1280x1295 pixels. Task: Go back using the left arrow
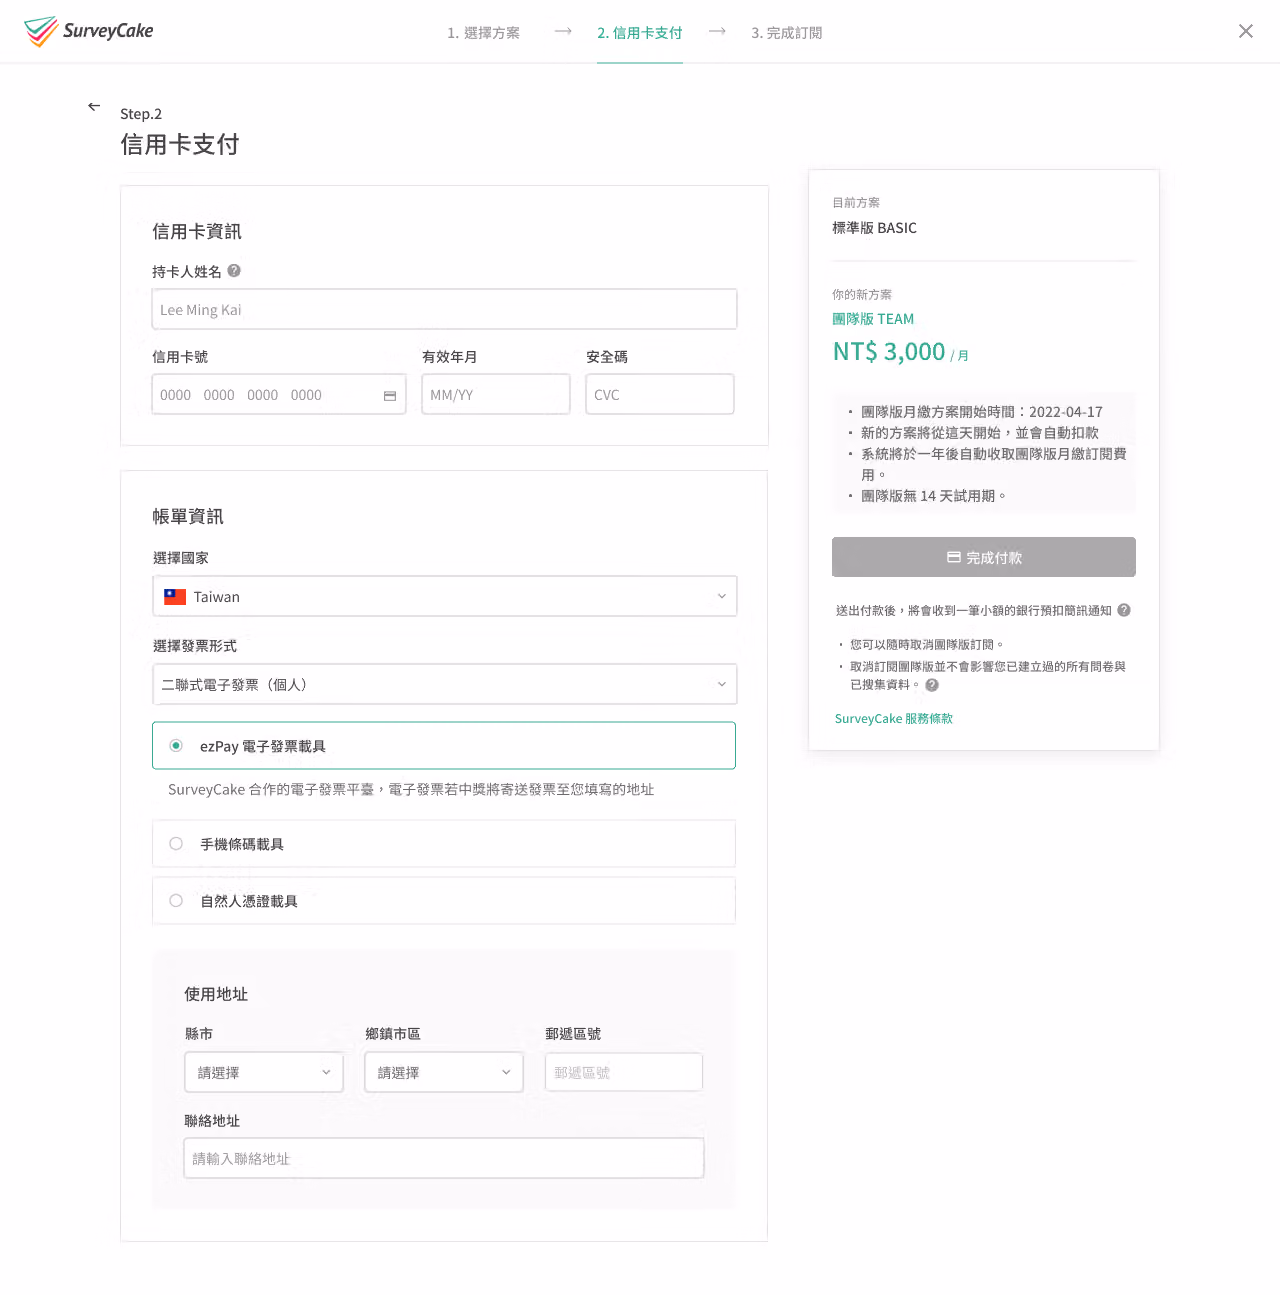click(x=94, y=106)
